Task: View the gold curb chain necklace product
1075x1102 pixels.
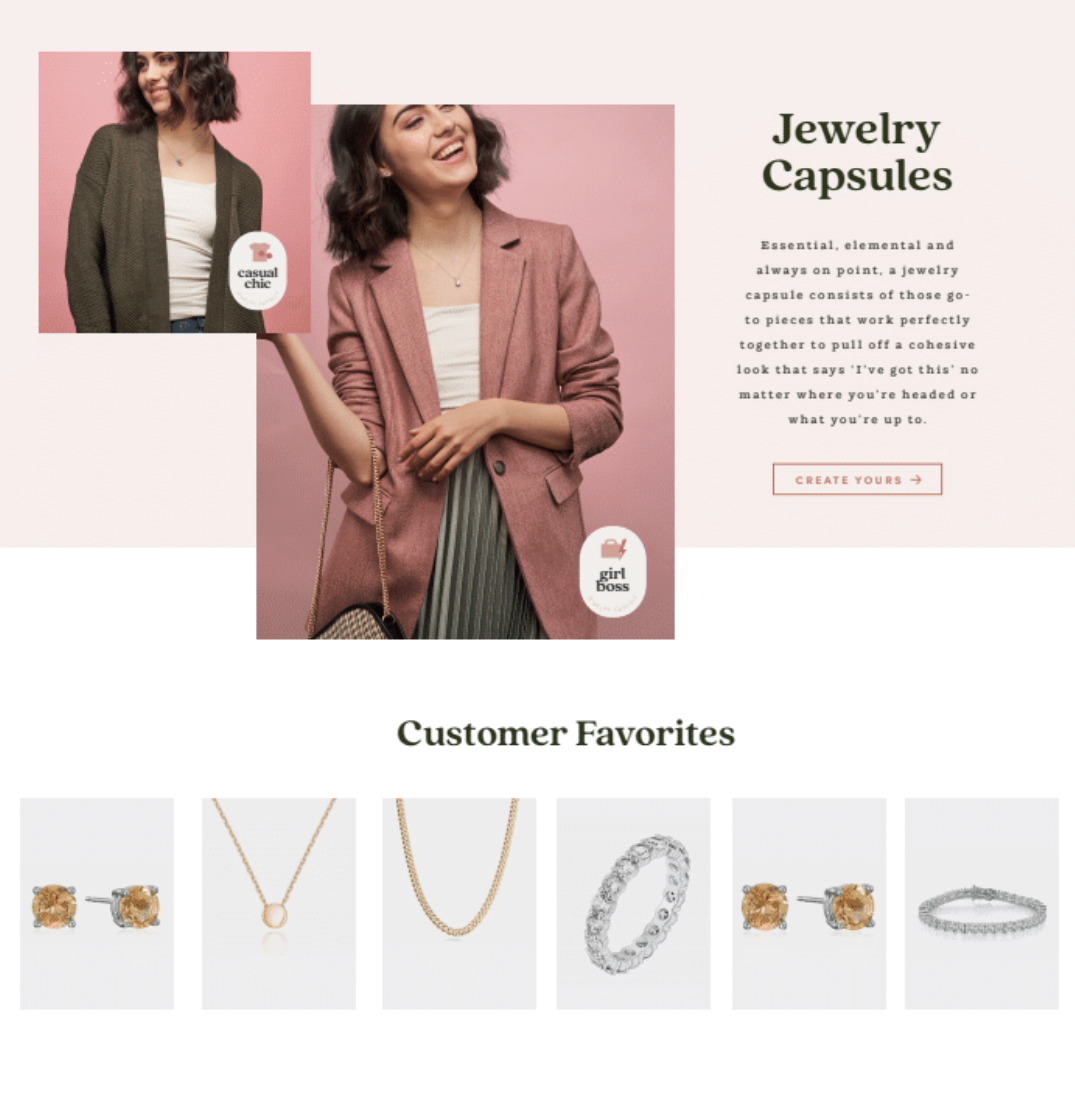Action: [x=459, y=903]
